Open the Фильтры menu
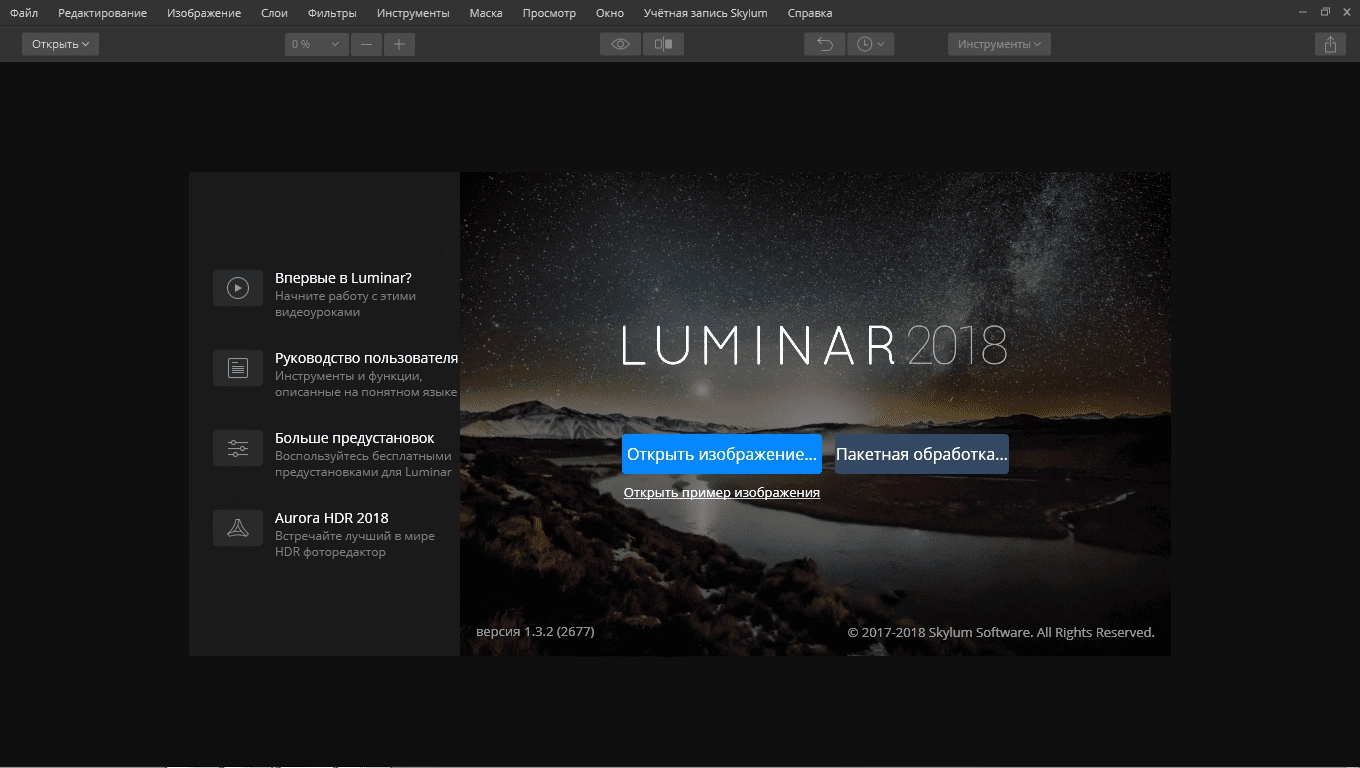The image size is (1360, 768). click(x=332, y=13)
